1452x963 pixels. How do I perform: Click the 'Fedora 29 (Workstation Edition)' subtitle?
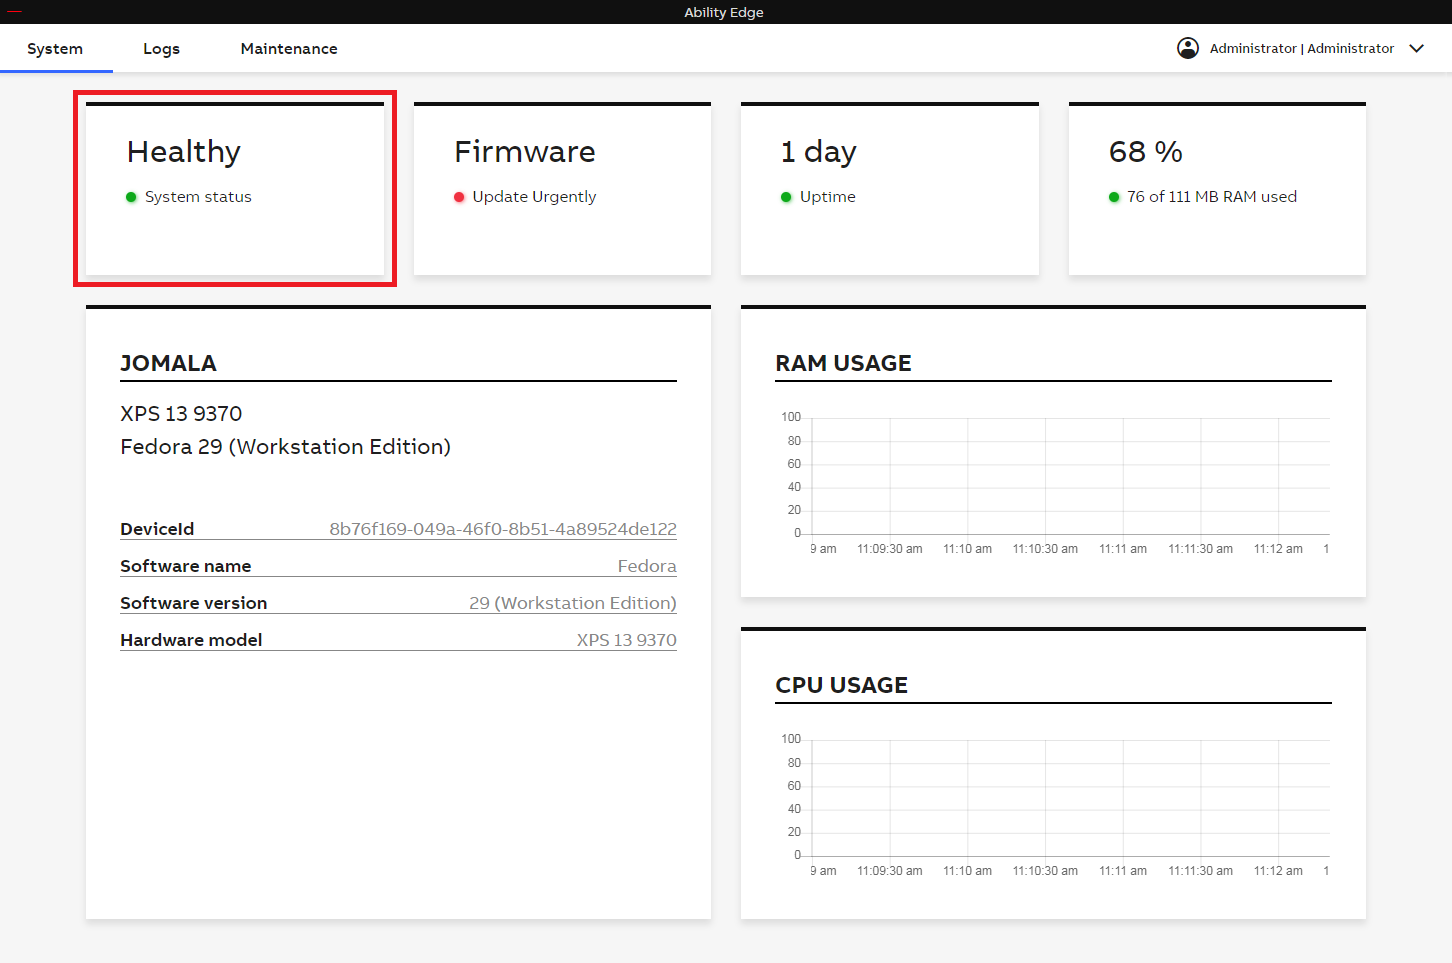point(285,447)
